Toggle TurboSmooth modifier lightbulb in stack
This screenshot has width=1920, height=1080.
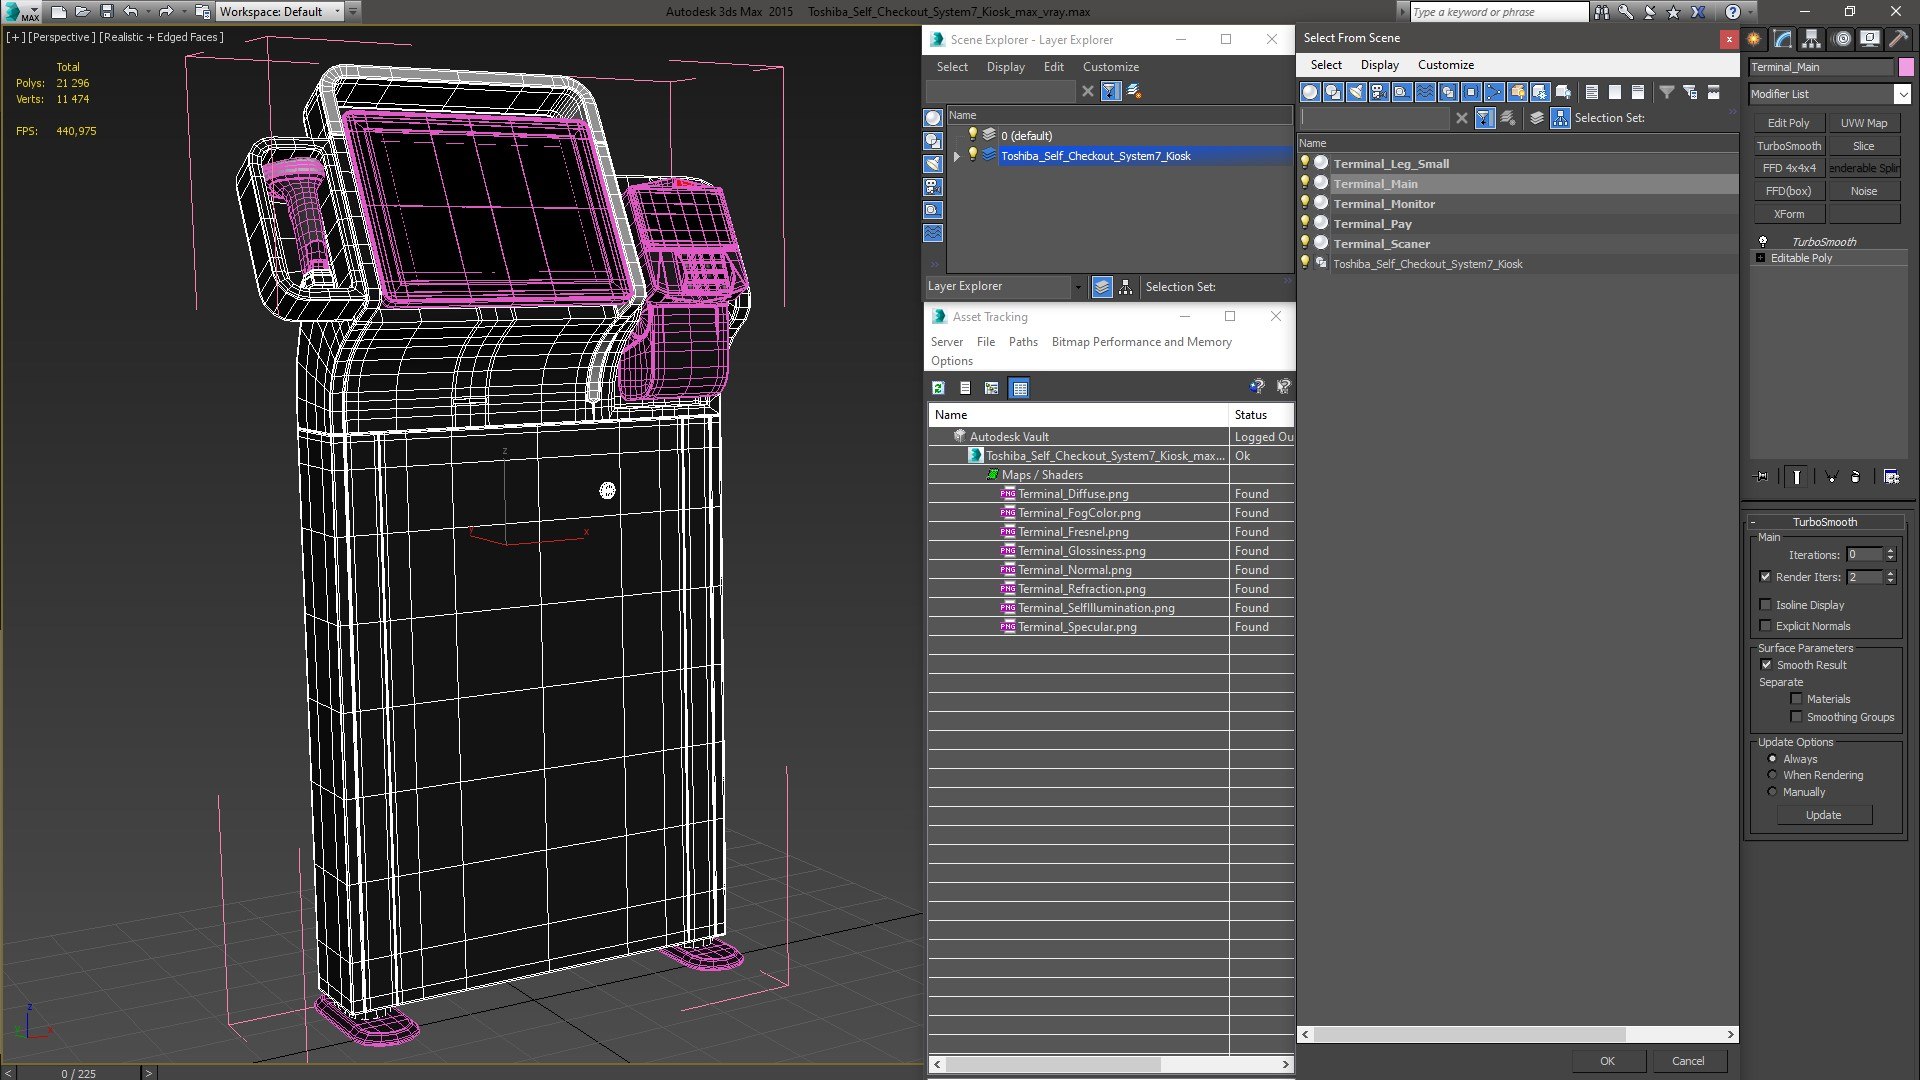[1763, 242]
